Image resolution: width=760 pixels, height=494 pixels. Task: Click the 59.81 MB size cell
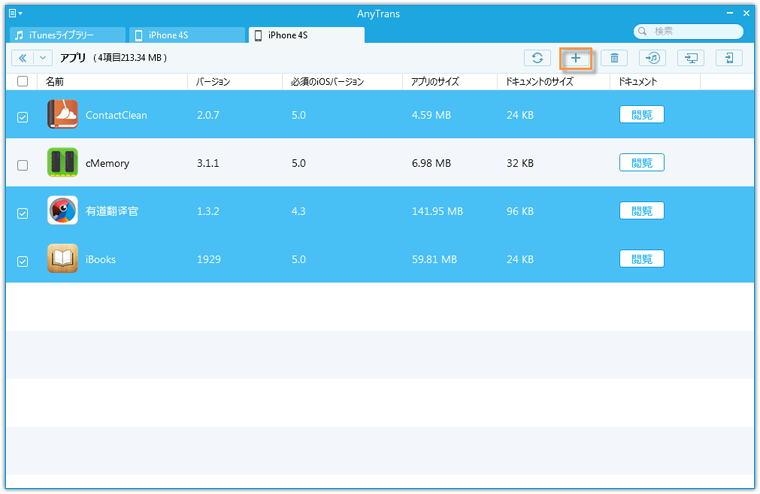[x=434, y=259]
